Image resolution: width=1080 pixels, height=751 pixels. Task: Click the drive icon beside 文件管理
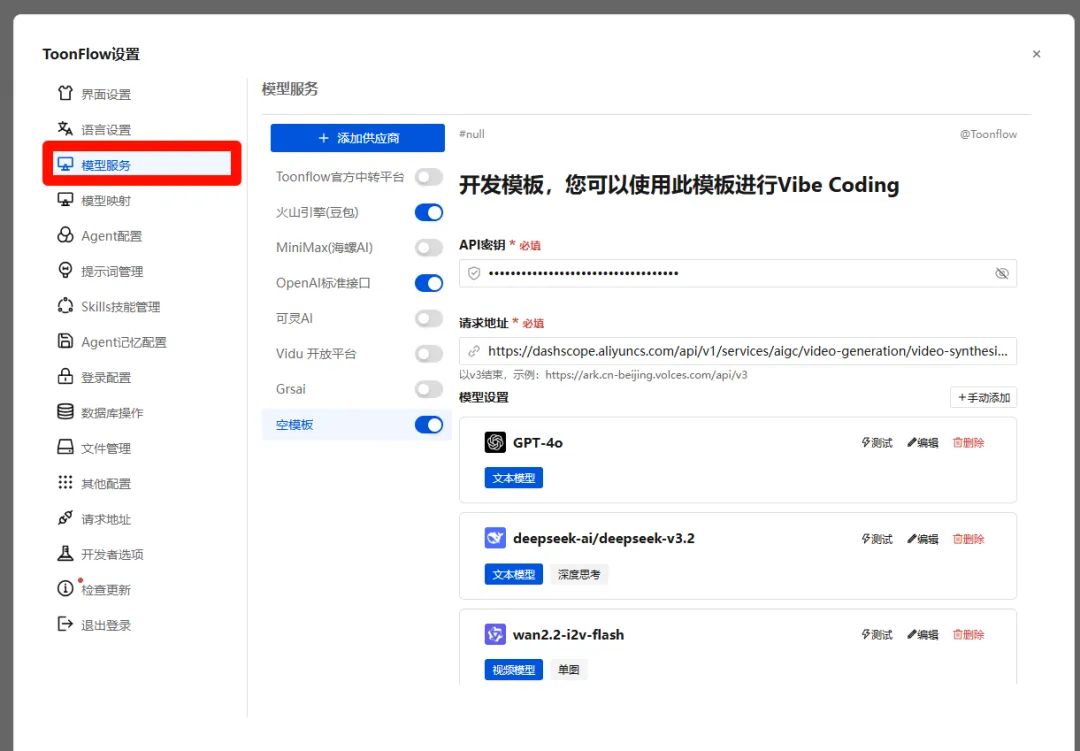(65, 447)
